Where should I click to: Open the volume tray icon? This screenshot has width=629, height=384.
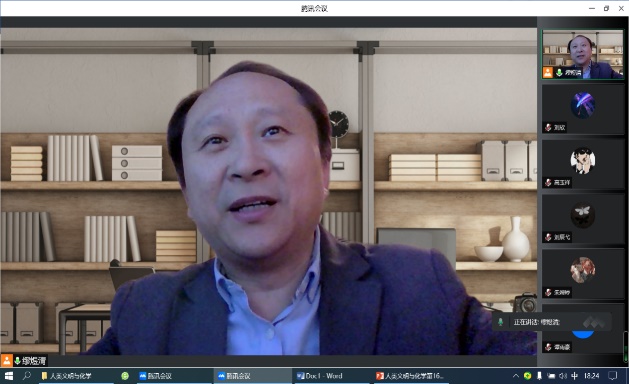(563, 376)
